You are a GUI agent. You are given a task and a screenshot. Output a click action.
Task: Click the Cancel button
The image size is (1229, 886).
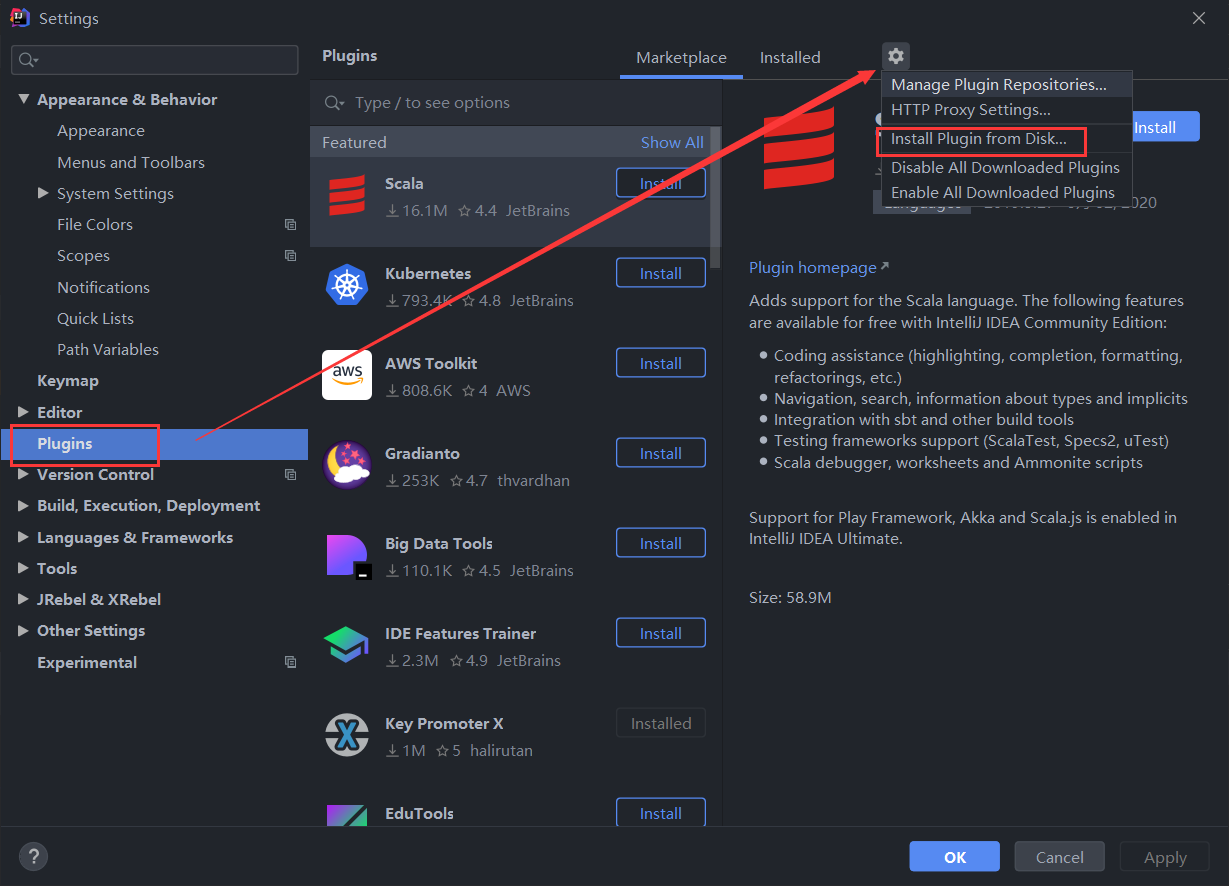(1060, 857)
